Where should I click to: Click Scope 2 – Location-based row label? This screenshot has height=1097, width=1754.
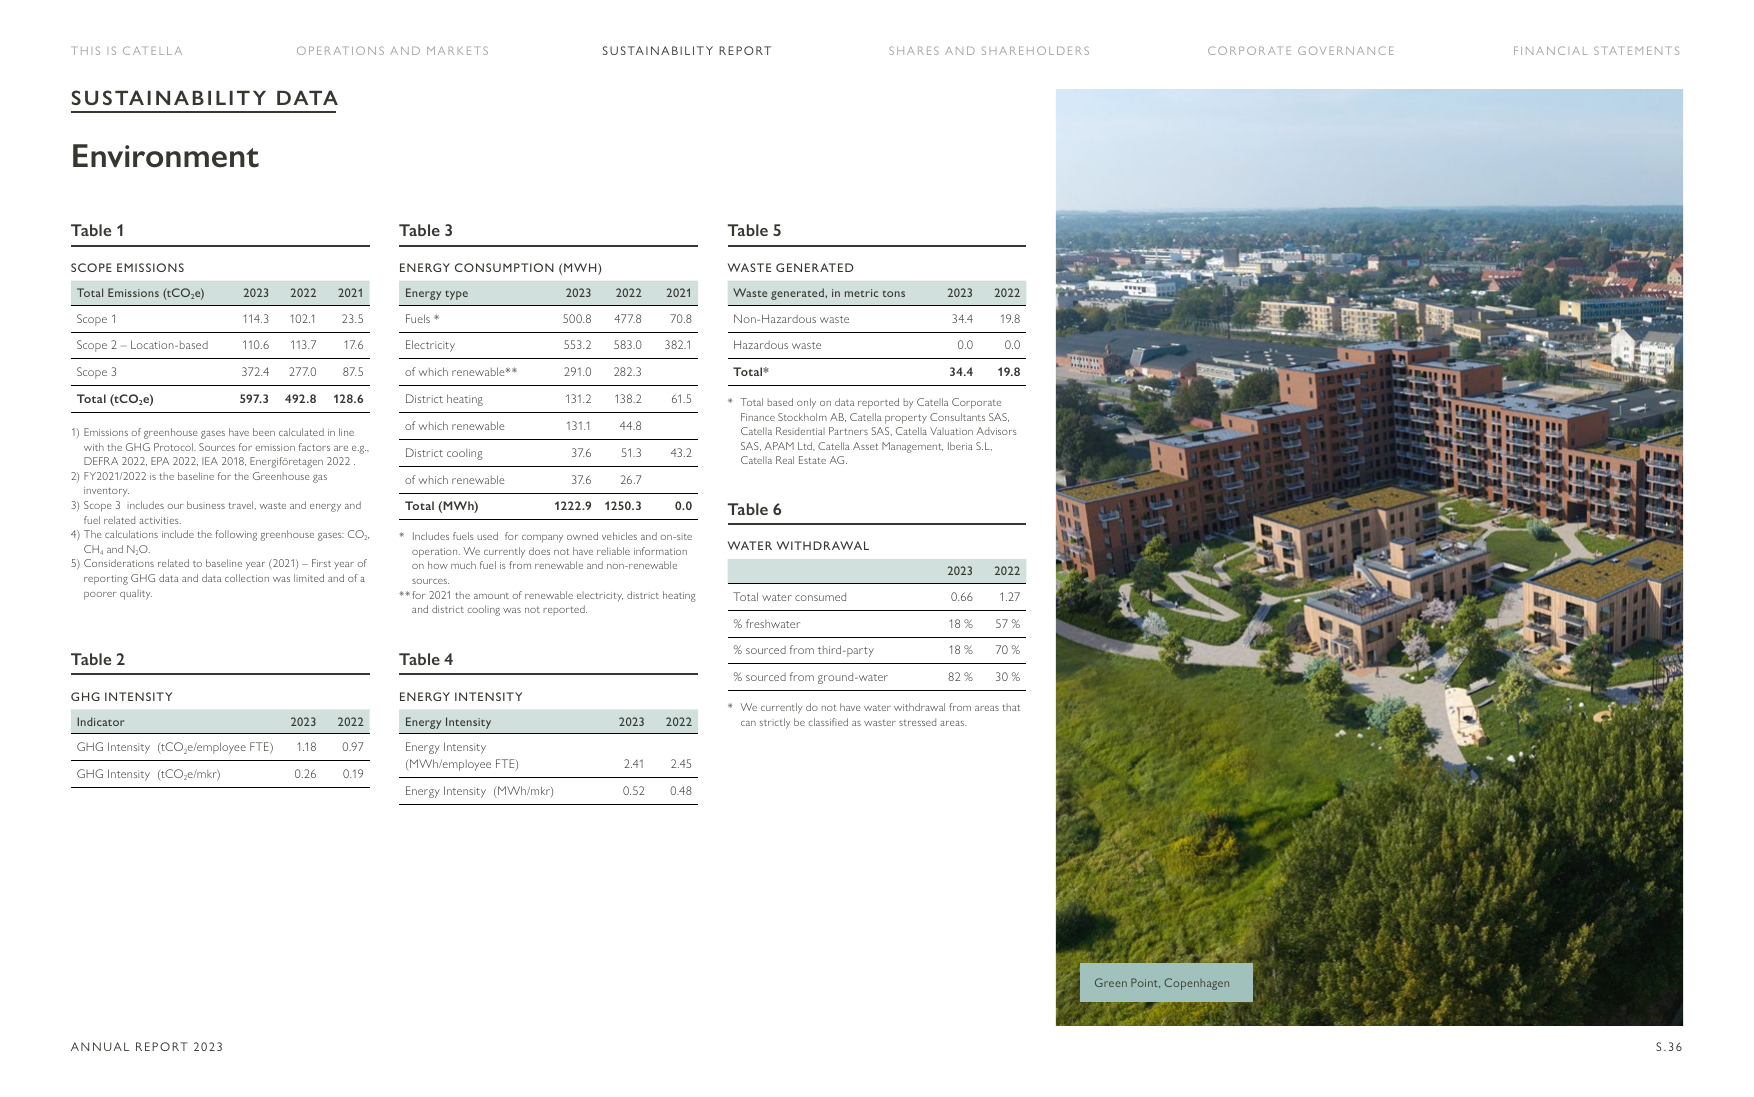point(142,345)
